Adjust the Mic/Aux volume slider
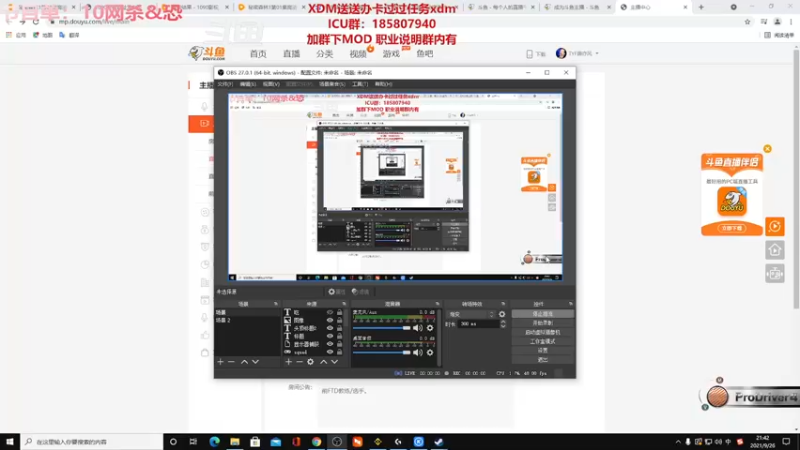This screenshot has width=800, height=450. 382,328
